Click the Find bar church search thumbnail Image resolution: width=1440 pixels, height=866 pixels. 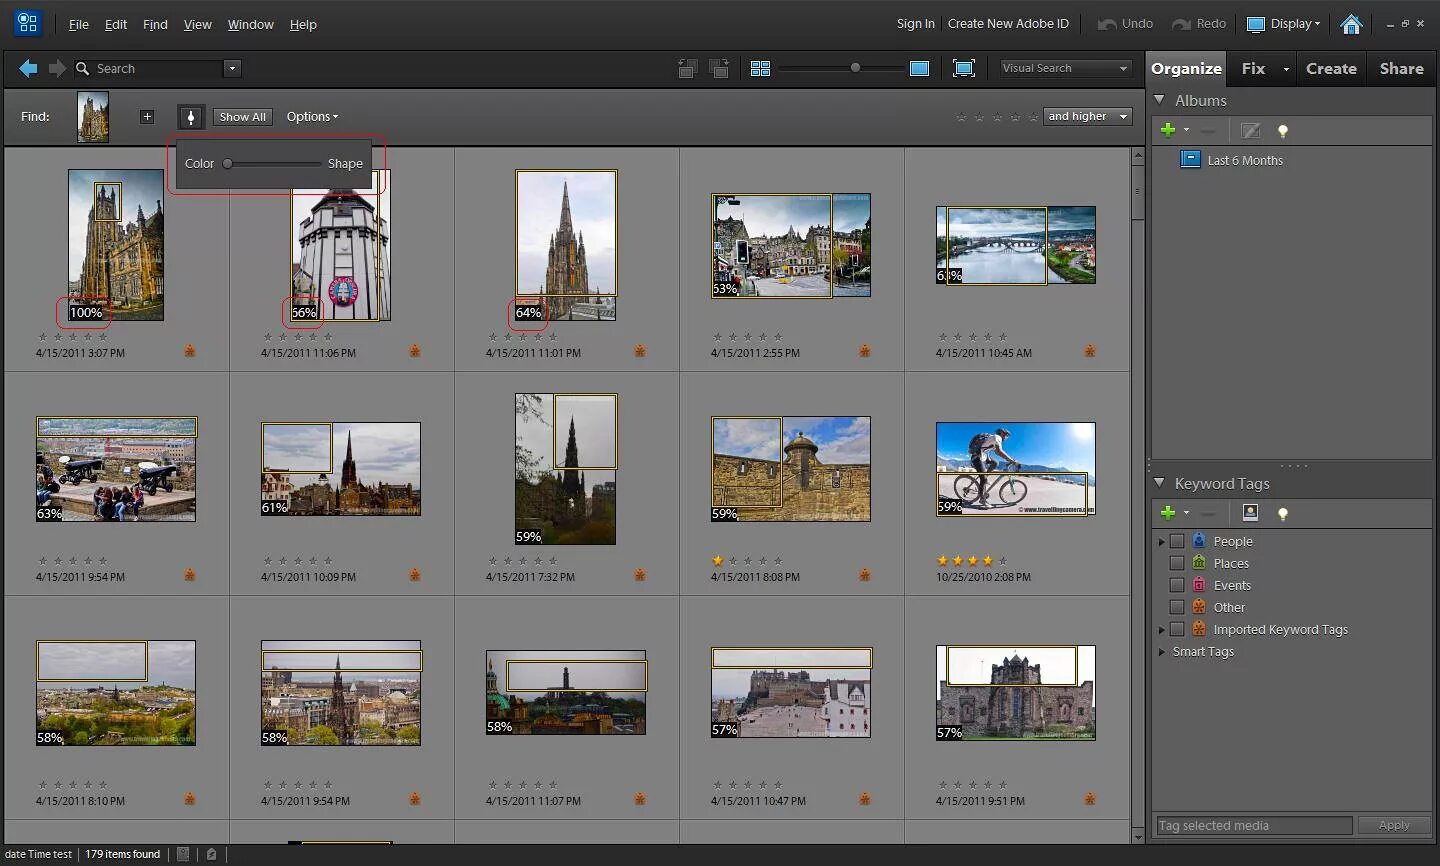93,117
